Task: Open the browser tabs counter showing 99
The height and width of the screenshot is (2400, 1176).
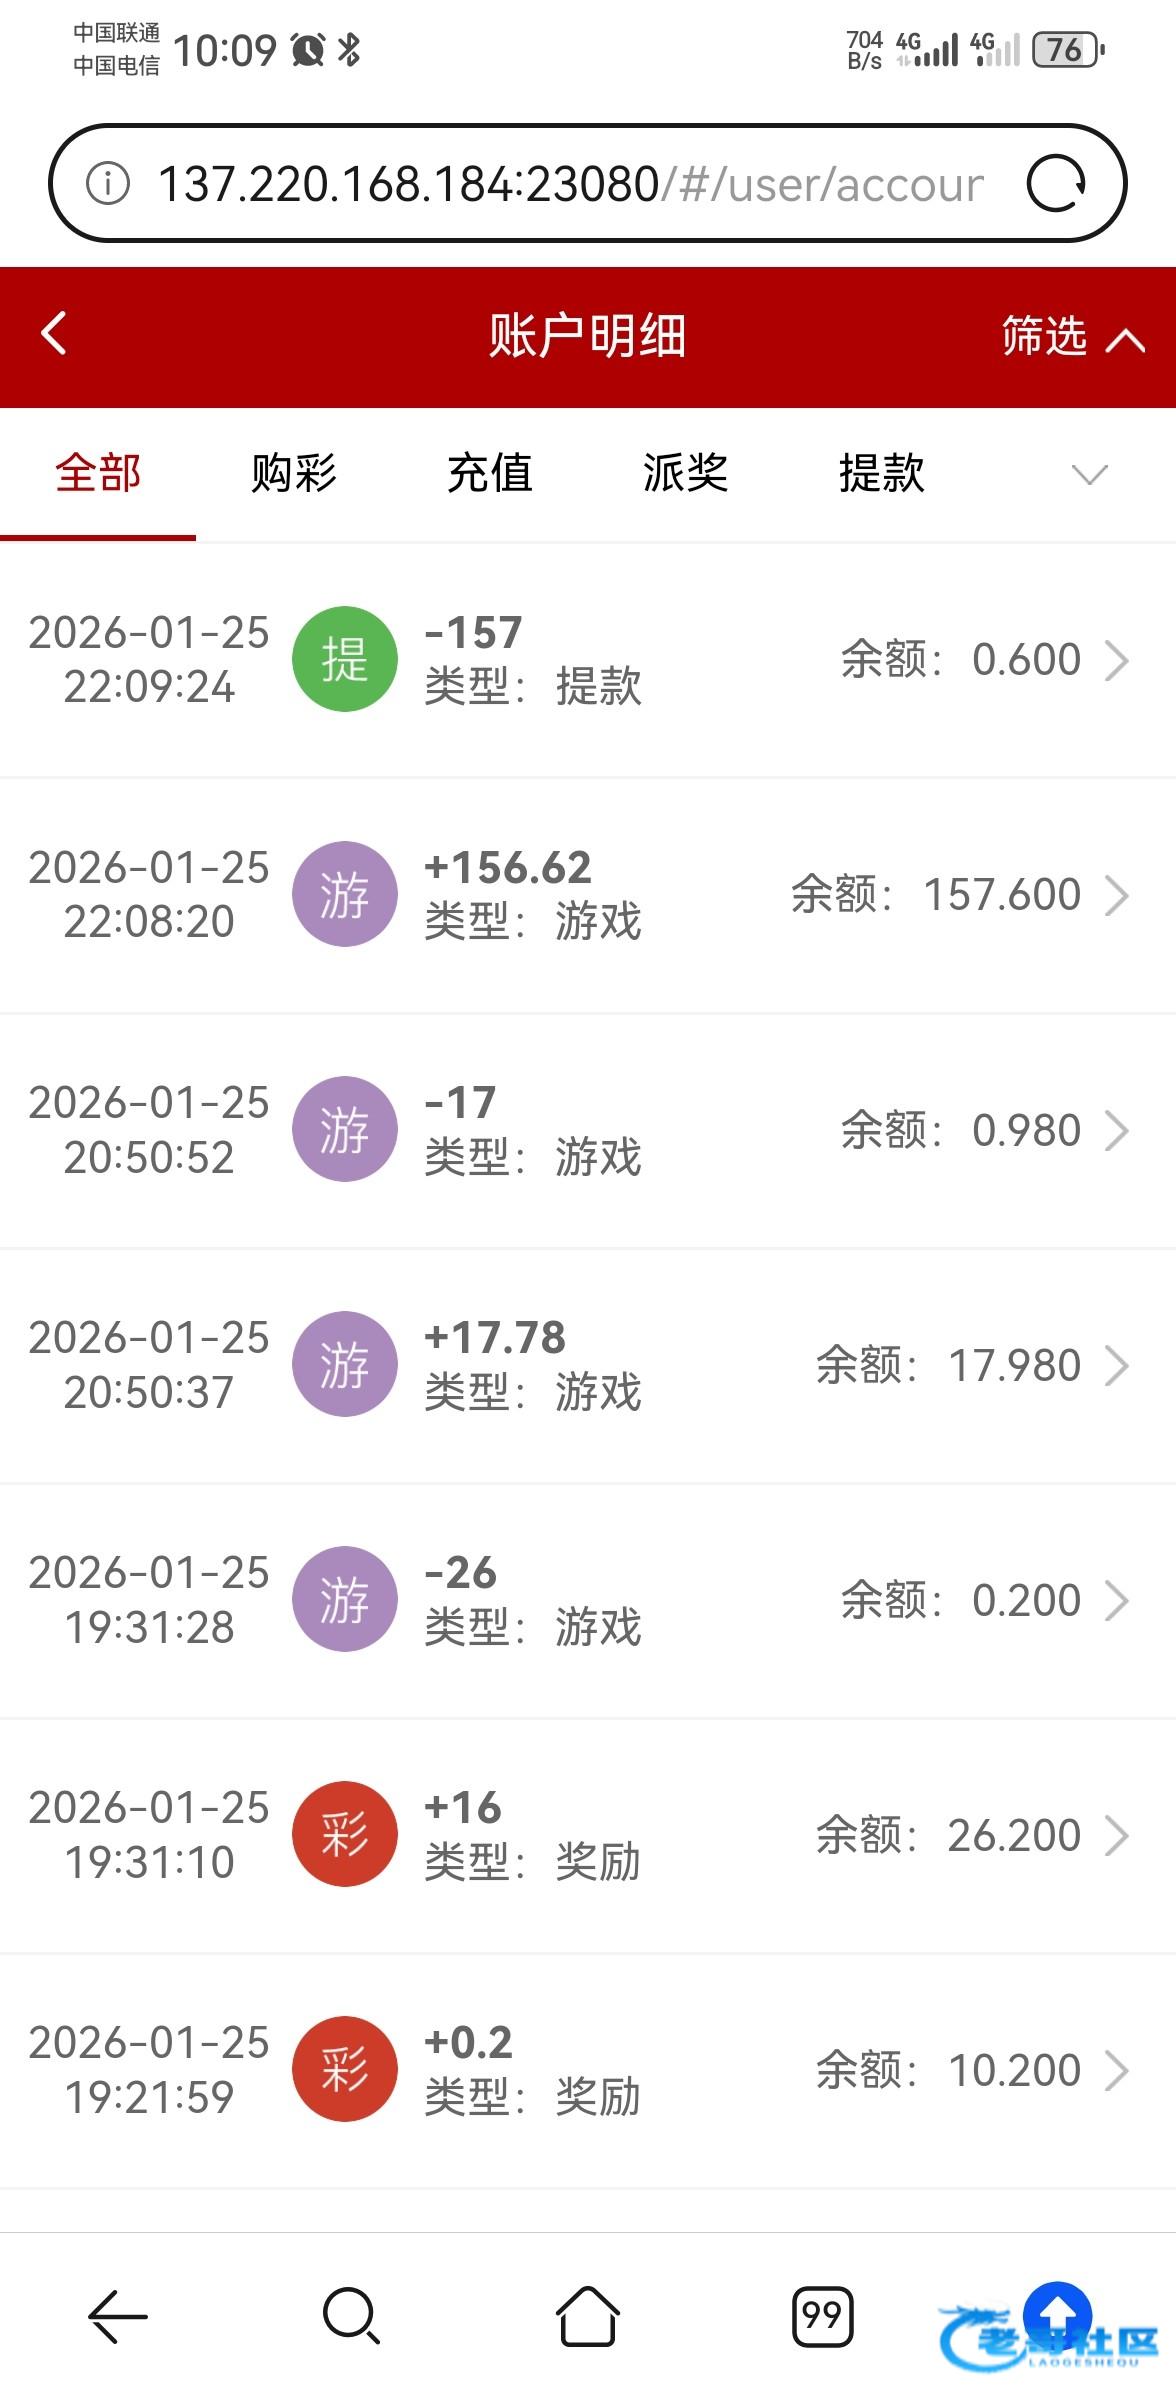Action: tap(822, 2316)
